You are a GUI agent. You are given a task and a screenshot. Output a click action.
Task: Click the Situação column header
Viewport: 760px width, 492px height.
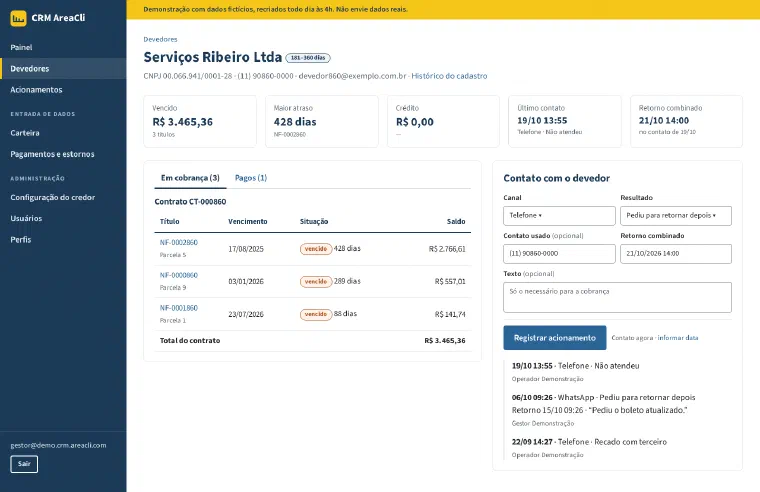tap(314, 222)
